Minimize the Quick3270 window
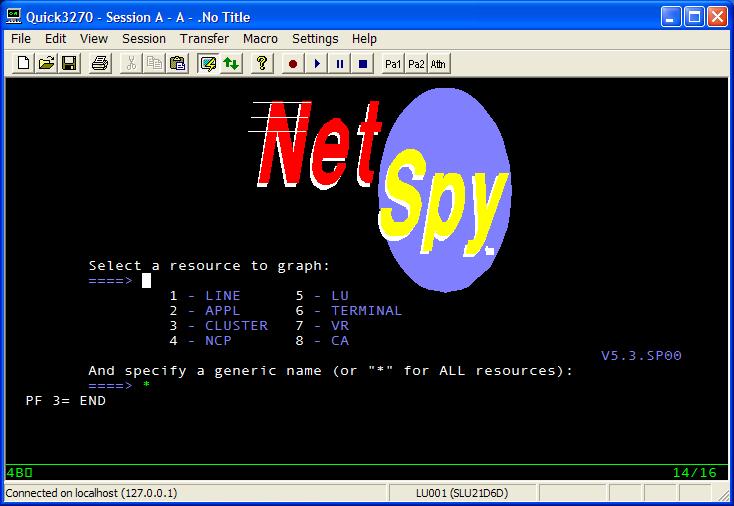 [x=671, y=17]
